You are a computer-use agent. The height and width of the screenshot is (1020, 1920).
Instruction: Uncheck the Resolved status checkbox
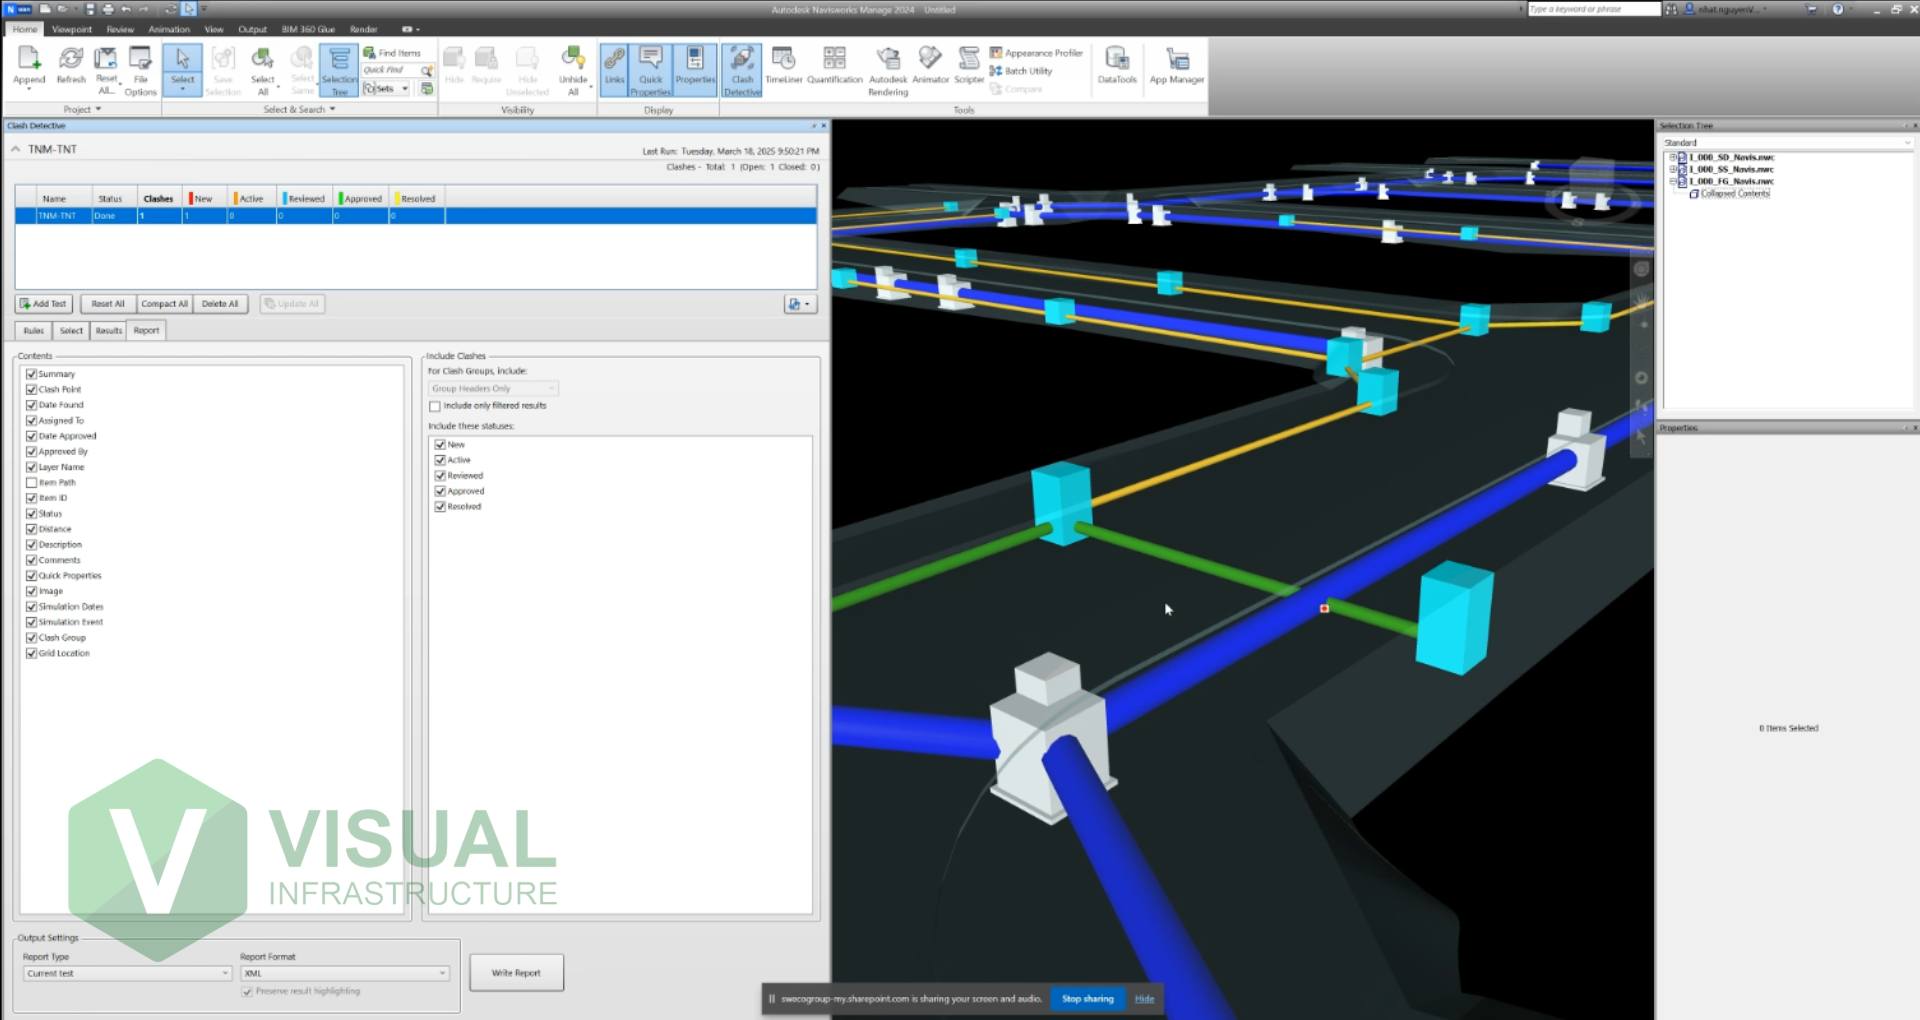tap(440, 507)
